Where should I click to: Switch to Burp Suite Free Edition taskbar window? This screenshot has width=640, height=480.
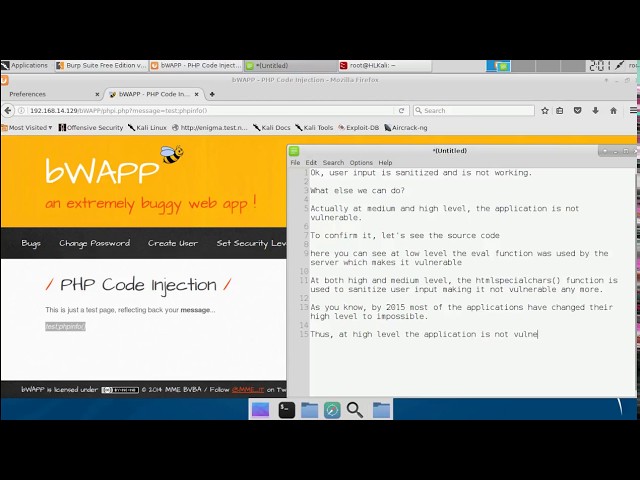101,65
